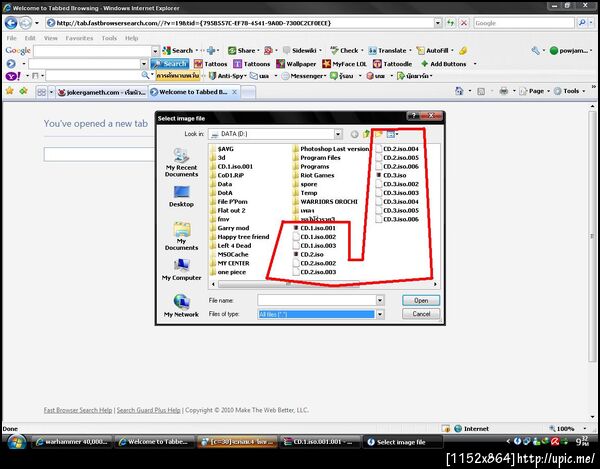Screen dimensions: 600x469
Task: Click Sidewiki on Google toolbar
Action: pos(301,50)
